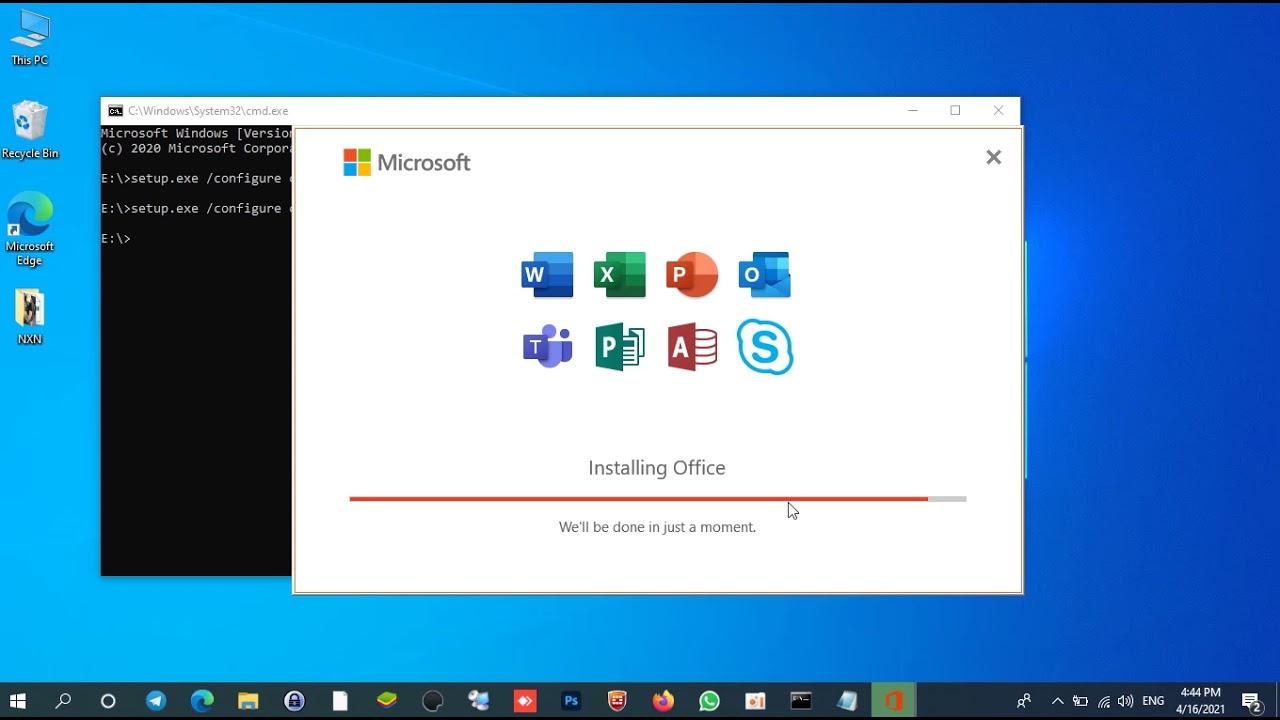This screenshot has height=720, width=1280.
Task: Maximize the cmd.exe window
Action: point(955,111)
